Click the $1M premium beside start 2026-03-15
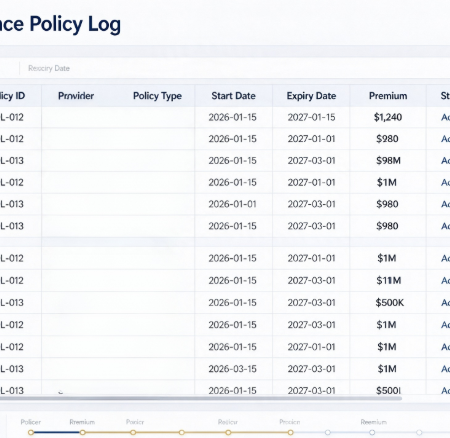The width and height of the screenshot is (450, 438). [x=387, y=369]
